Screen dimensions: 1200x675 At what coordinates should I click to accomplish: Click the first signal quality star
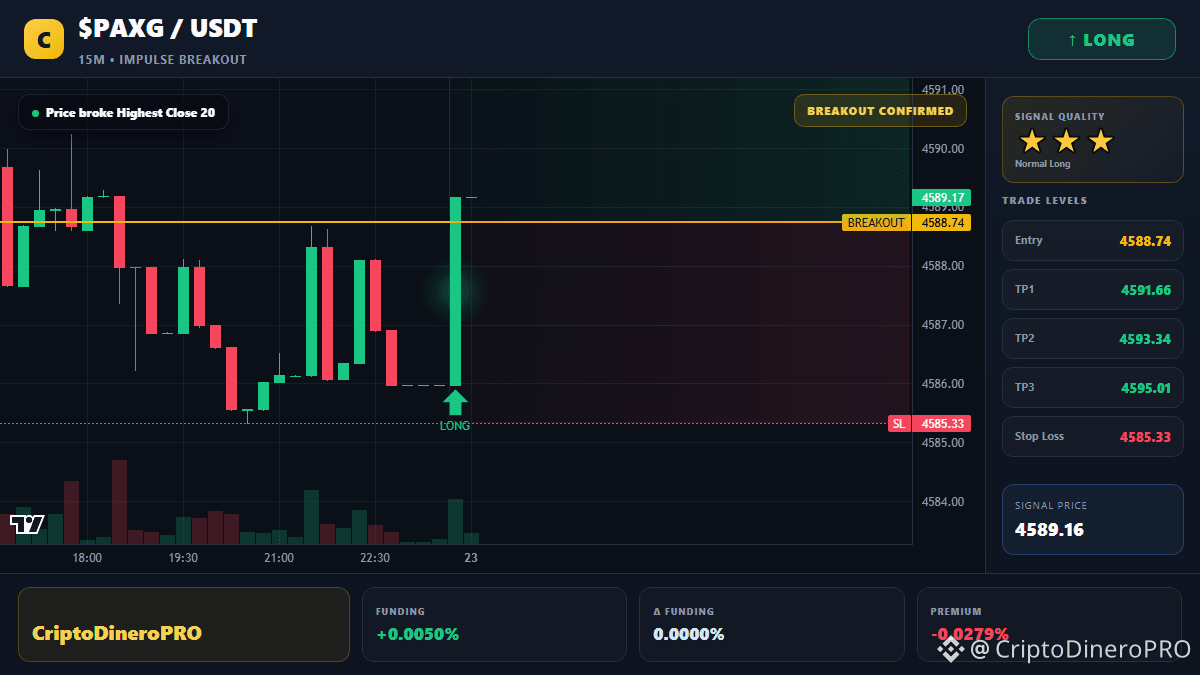tap(1031, 141)
